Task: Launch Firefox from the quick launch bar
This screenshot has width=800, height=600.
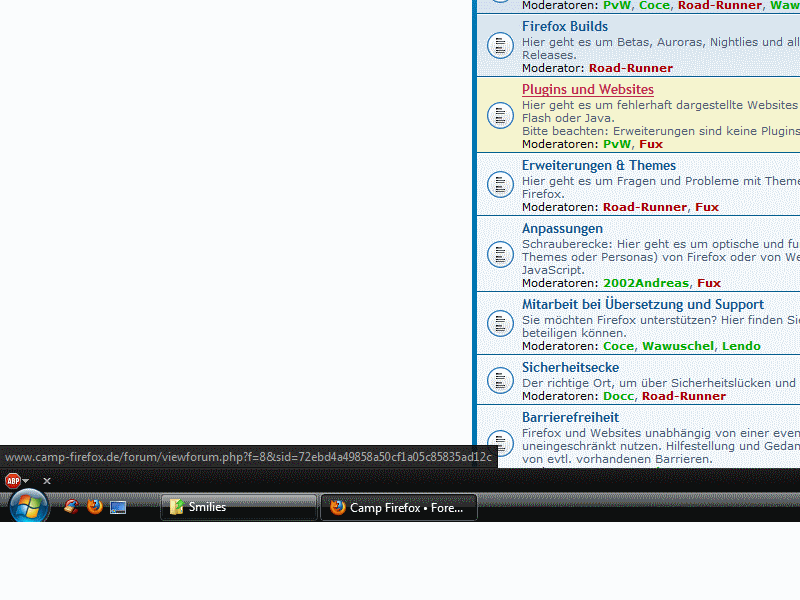Action: [94, 507]
